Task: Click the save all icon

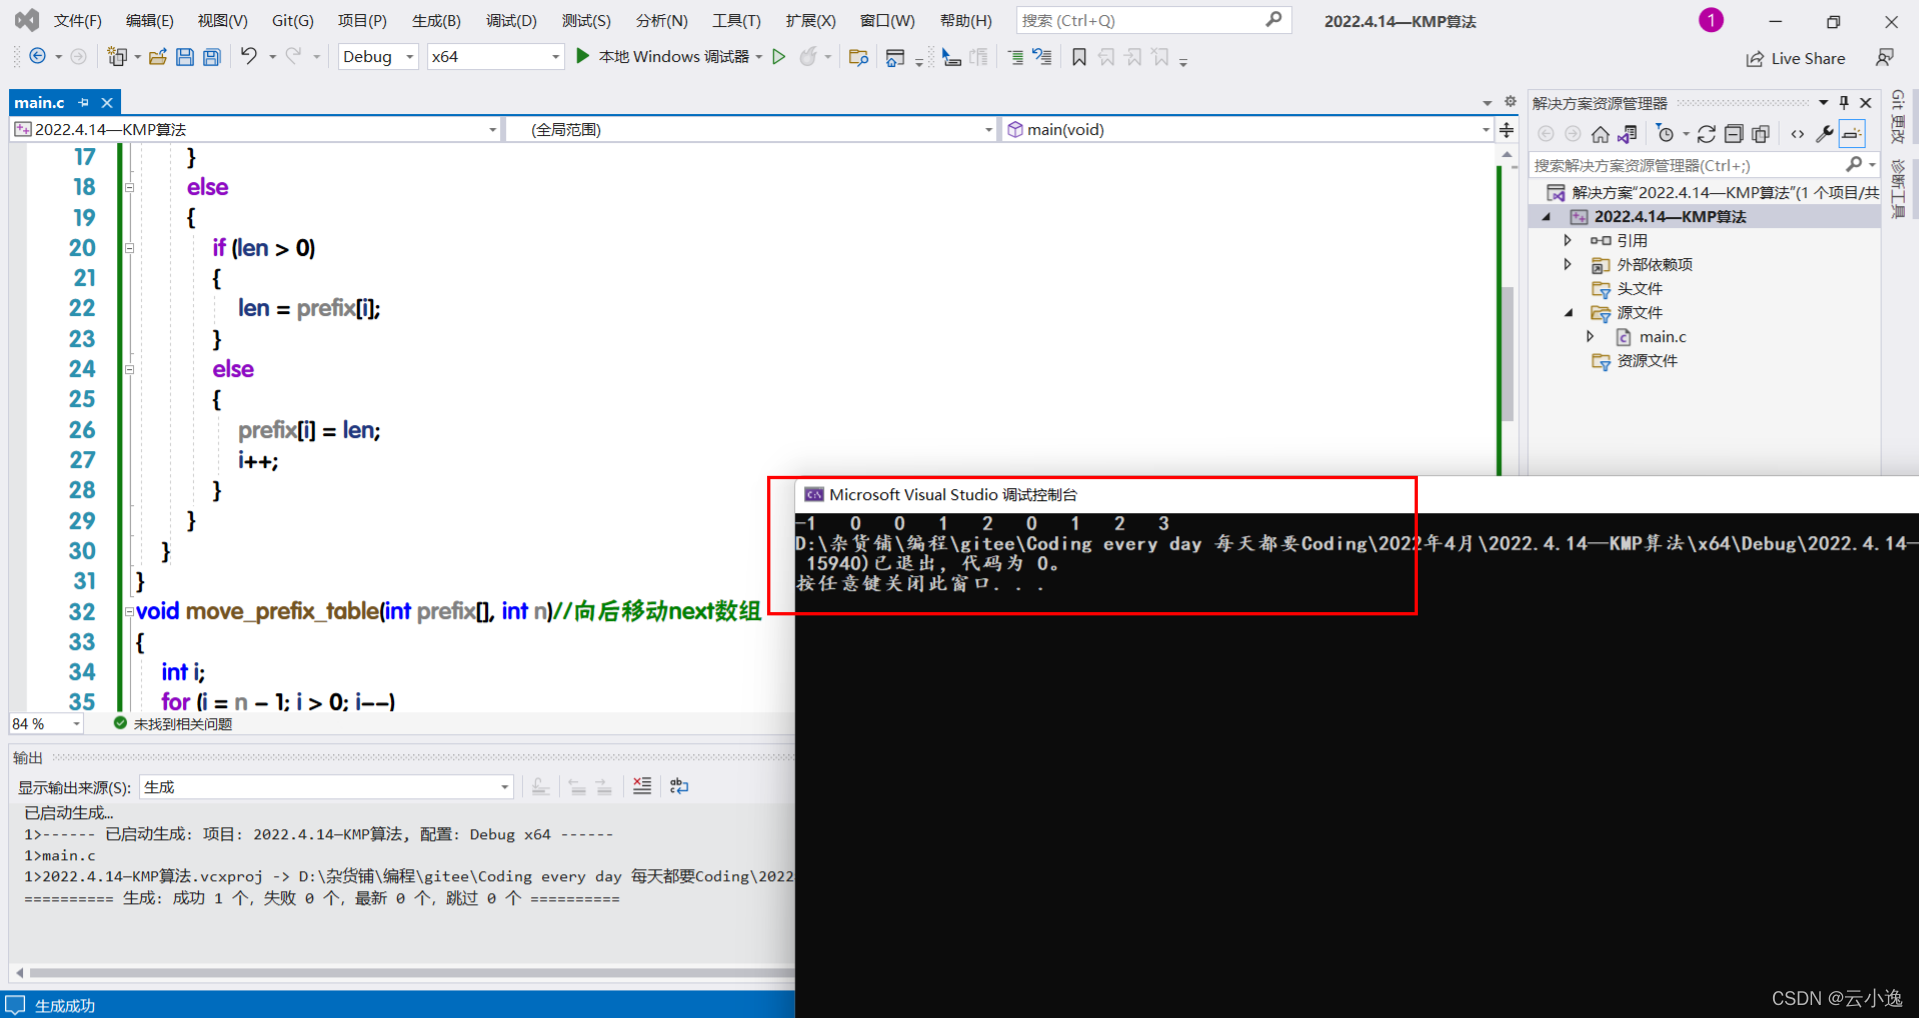Action: 212,57
